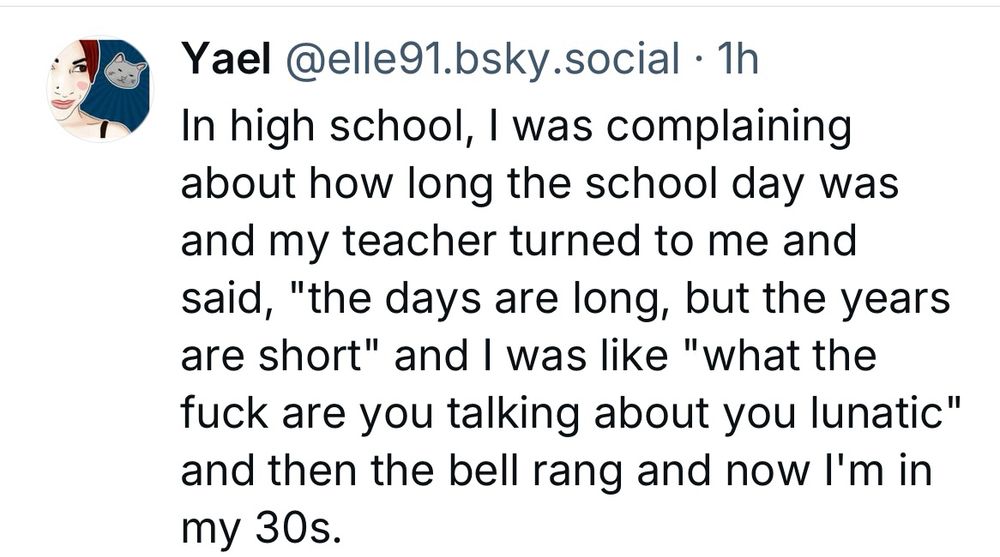1000x557 pixels.
Task: Click the phrase 'but the years'
Action: coord(818,299)
